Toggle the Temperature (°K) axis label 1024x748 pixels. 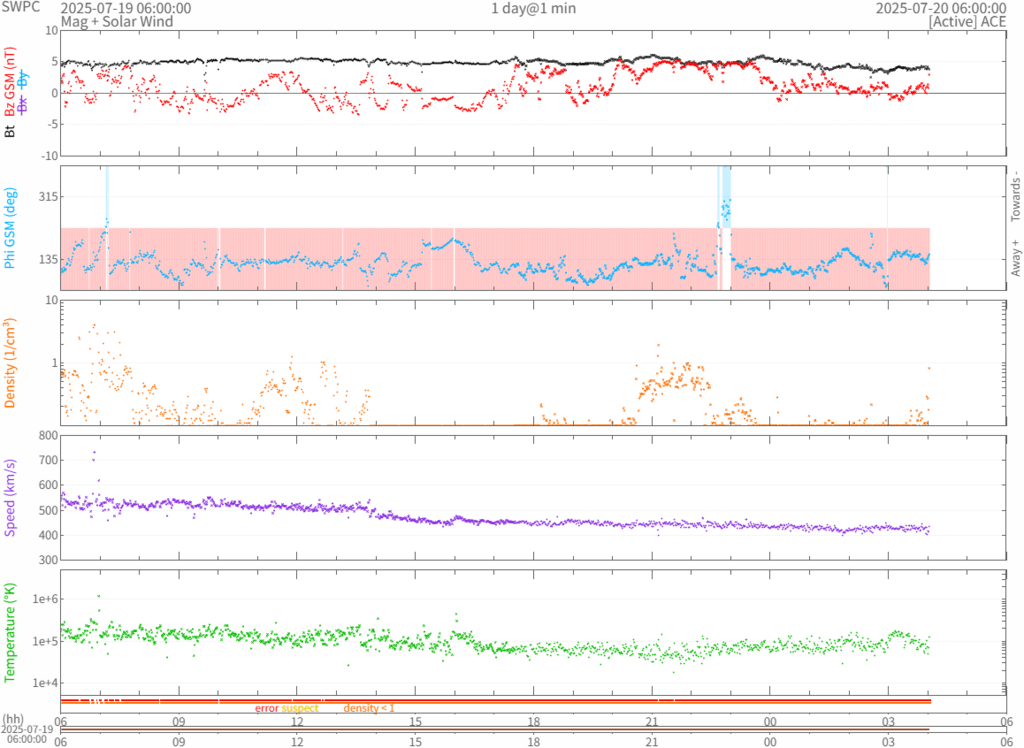(x=10, y=632)
